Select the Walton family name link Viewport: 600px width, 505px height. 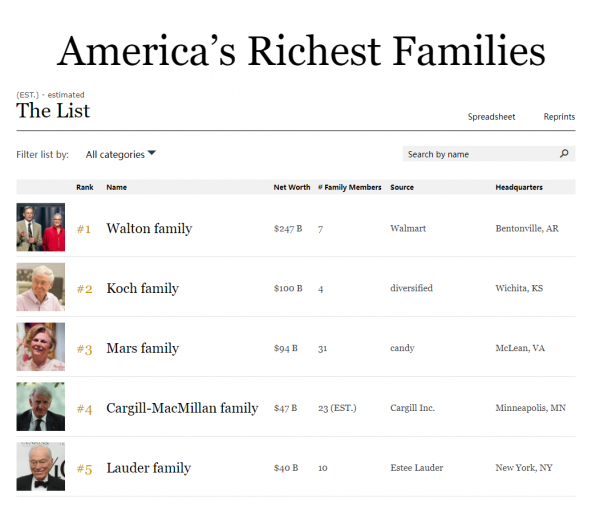coord(149,228)
